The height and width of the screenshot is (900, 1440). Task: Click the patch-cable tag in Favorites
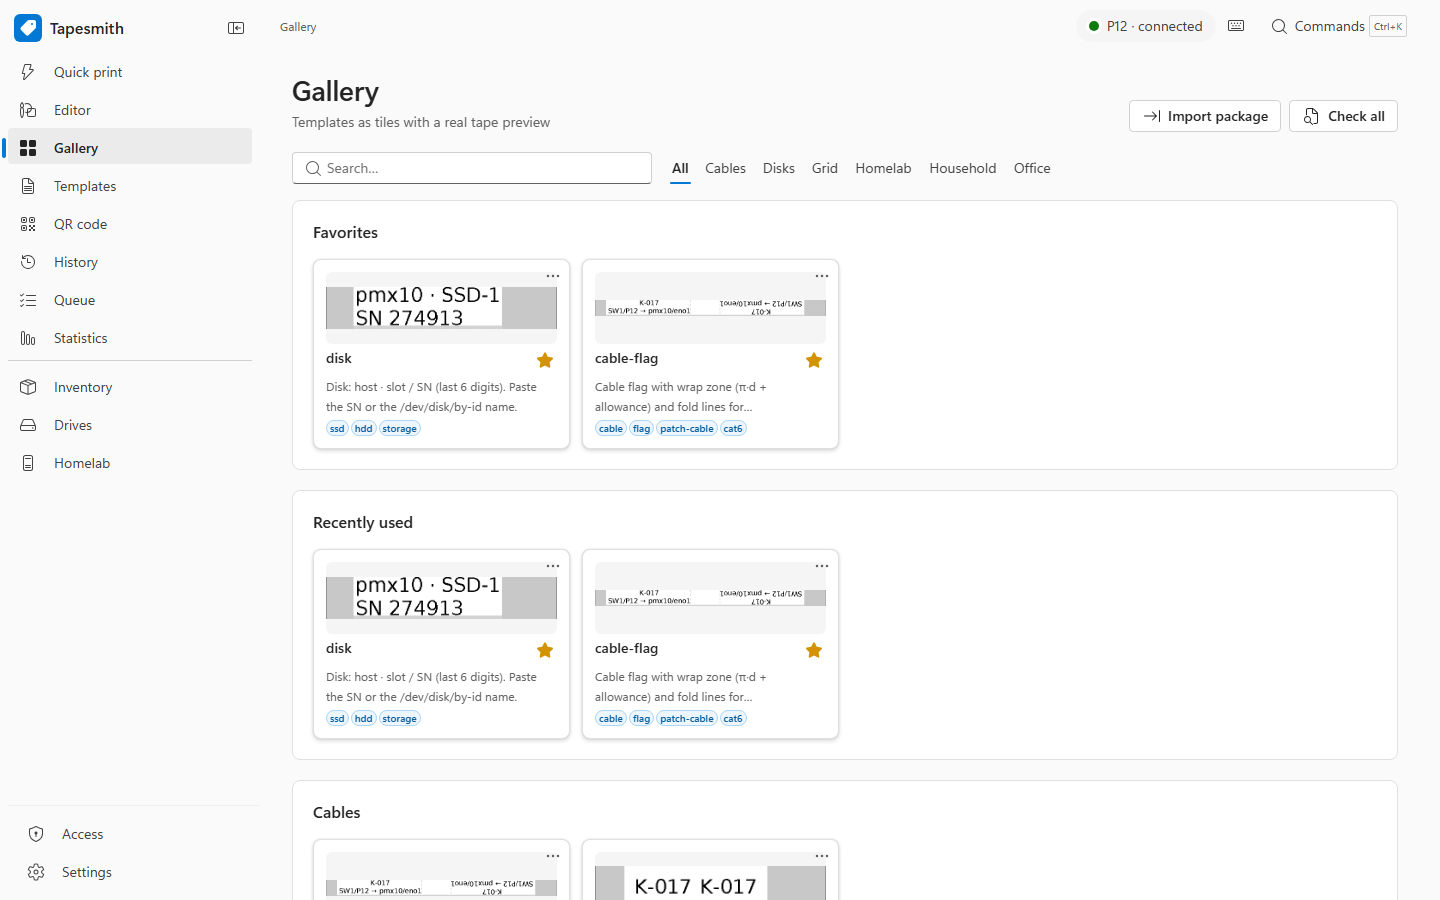click(x=687, y=428)
